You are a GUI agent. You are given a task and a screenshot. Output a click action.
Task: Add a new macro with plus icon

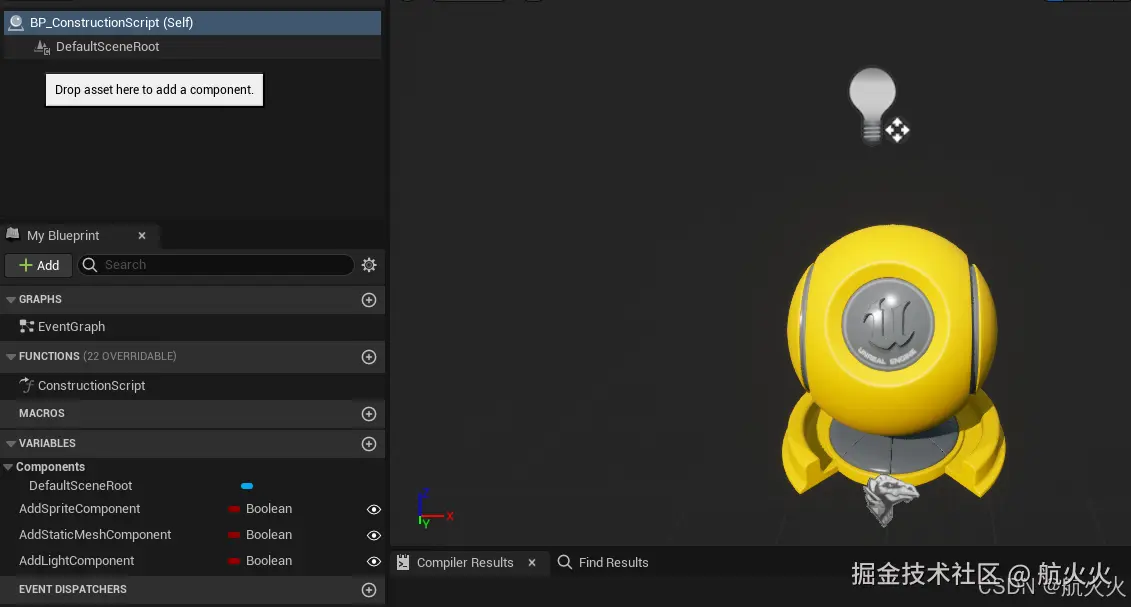click(x=369, y=414)
